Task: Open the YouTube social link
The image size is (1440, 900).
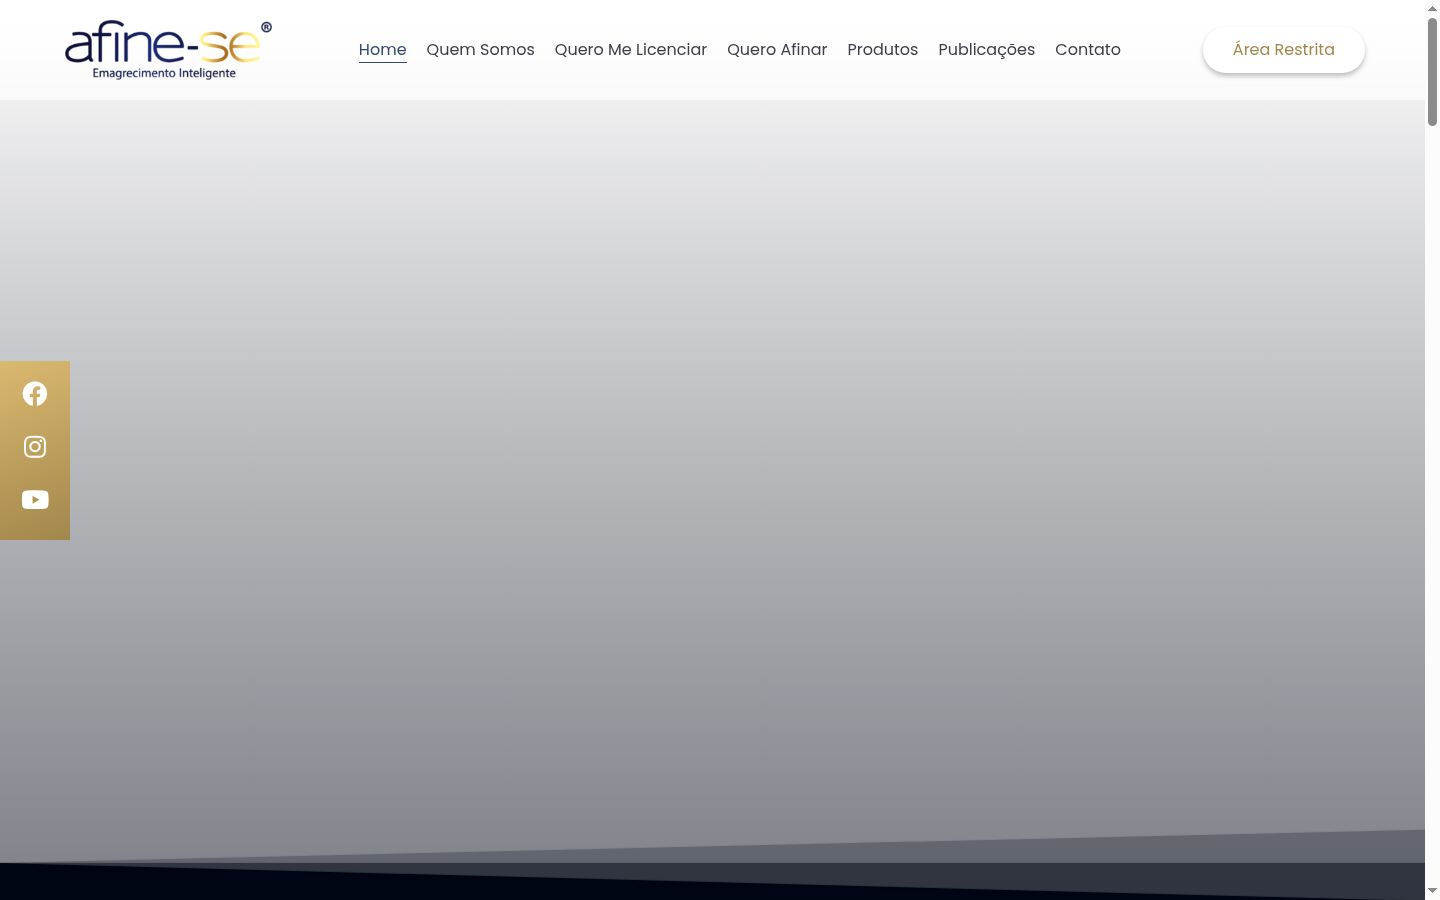Action: pos(35,500)
